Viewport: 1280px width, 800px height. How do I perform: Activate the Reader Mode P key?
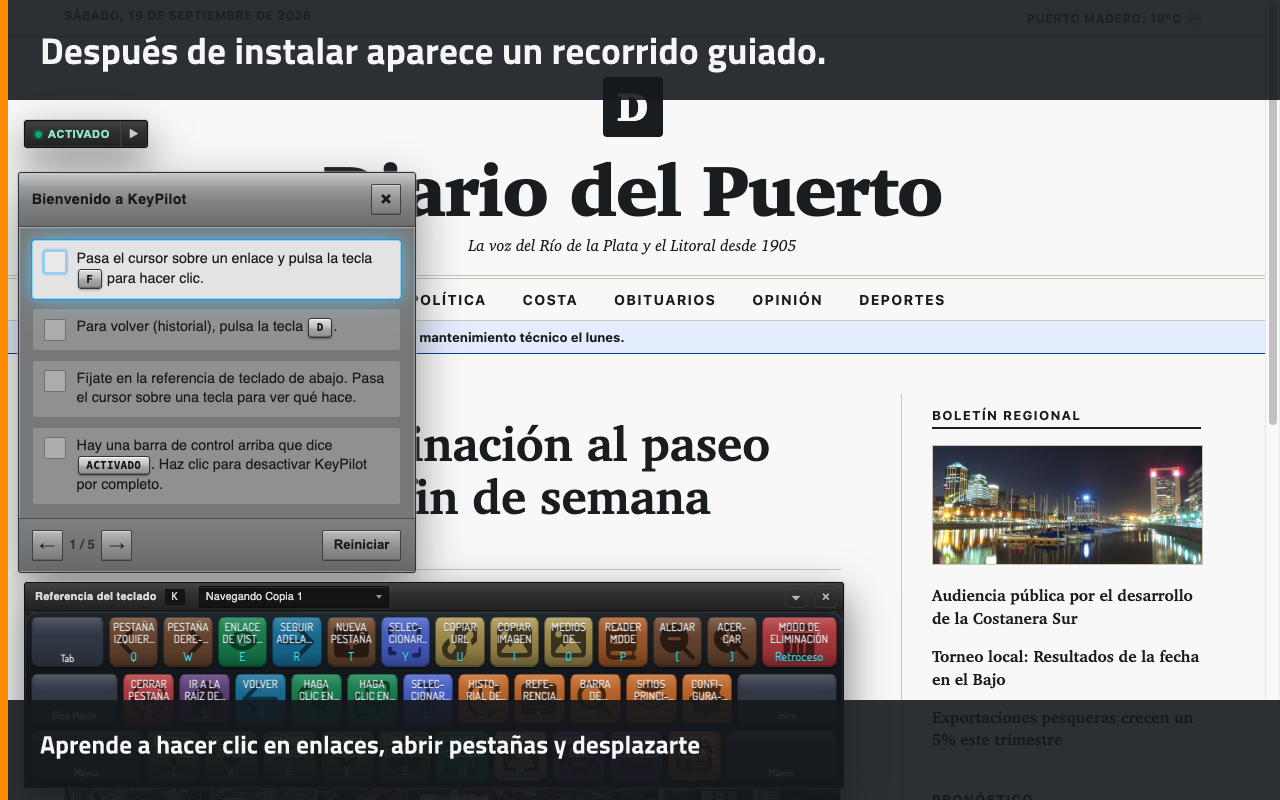coord(623,642)
